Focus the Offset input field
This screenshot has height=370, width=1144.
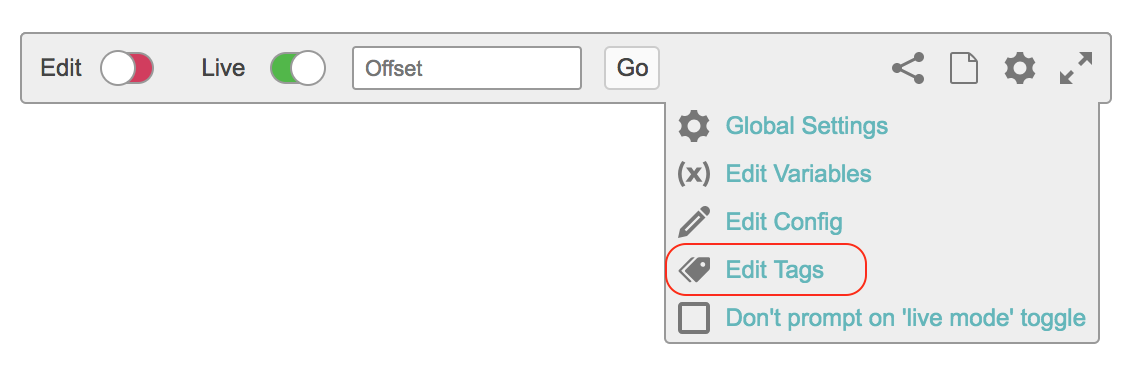tap(467, 68)
